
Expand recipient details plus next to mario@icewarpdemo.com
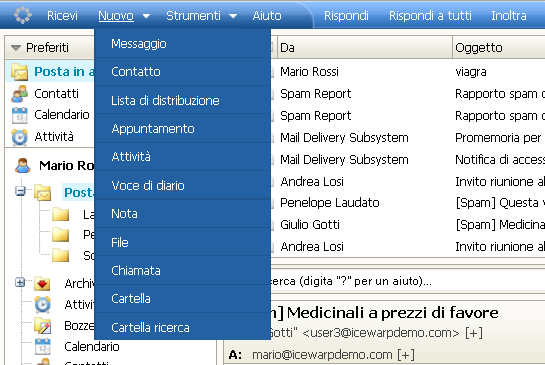(x=406, y=355)
